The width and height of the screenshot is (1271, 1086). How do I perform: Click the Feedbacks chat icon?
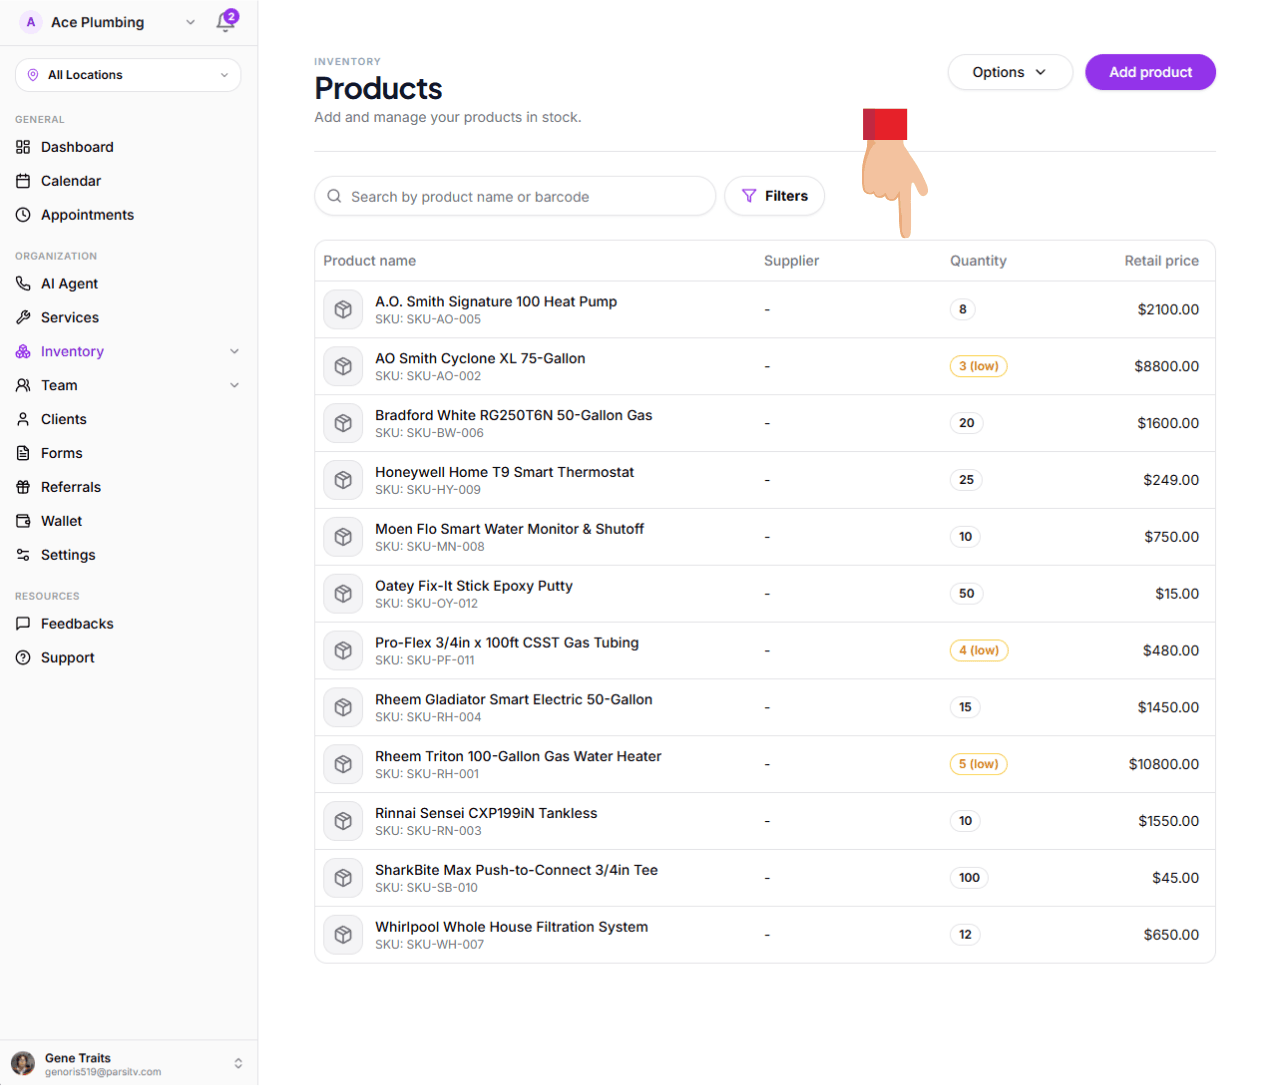click(23, 624)
